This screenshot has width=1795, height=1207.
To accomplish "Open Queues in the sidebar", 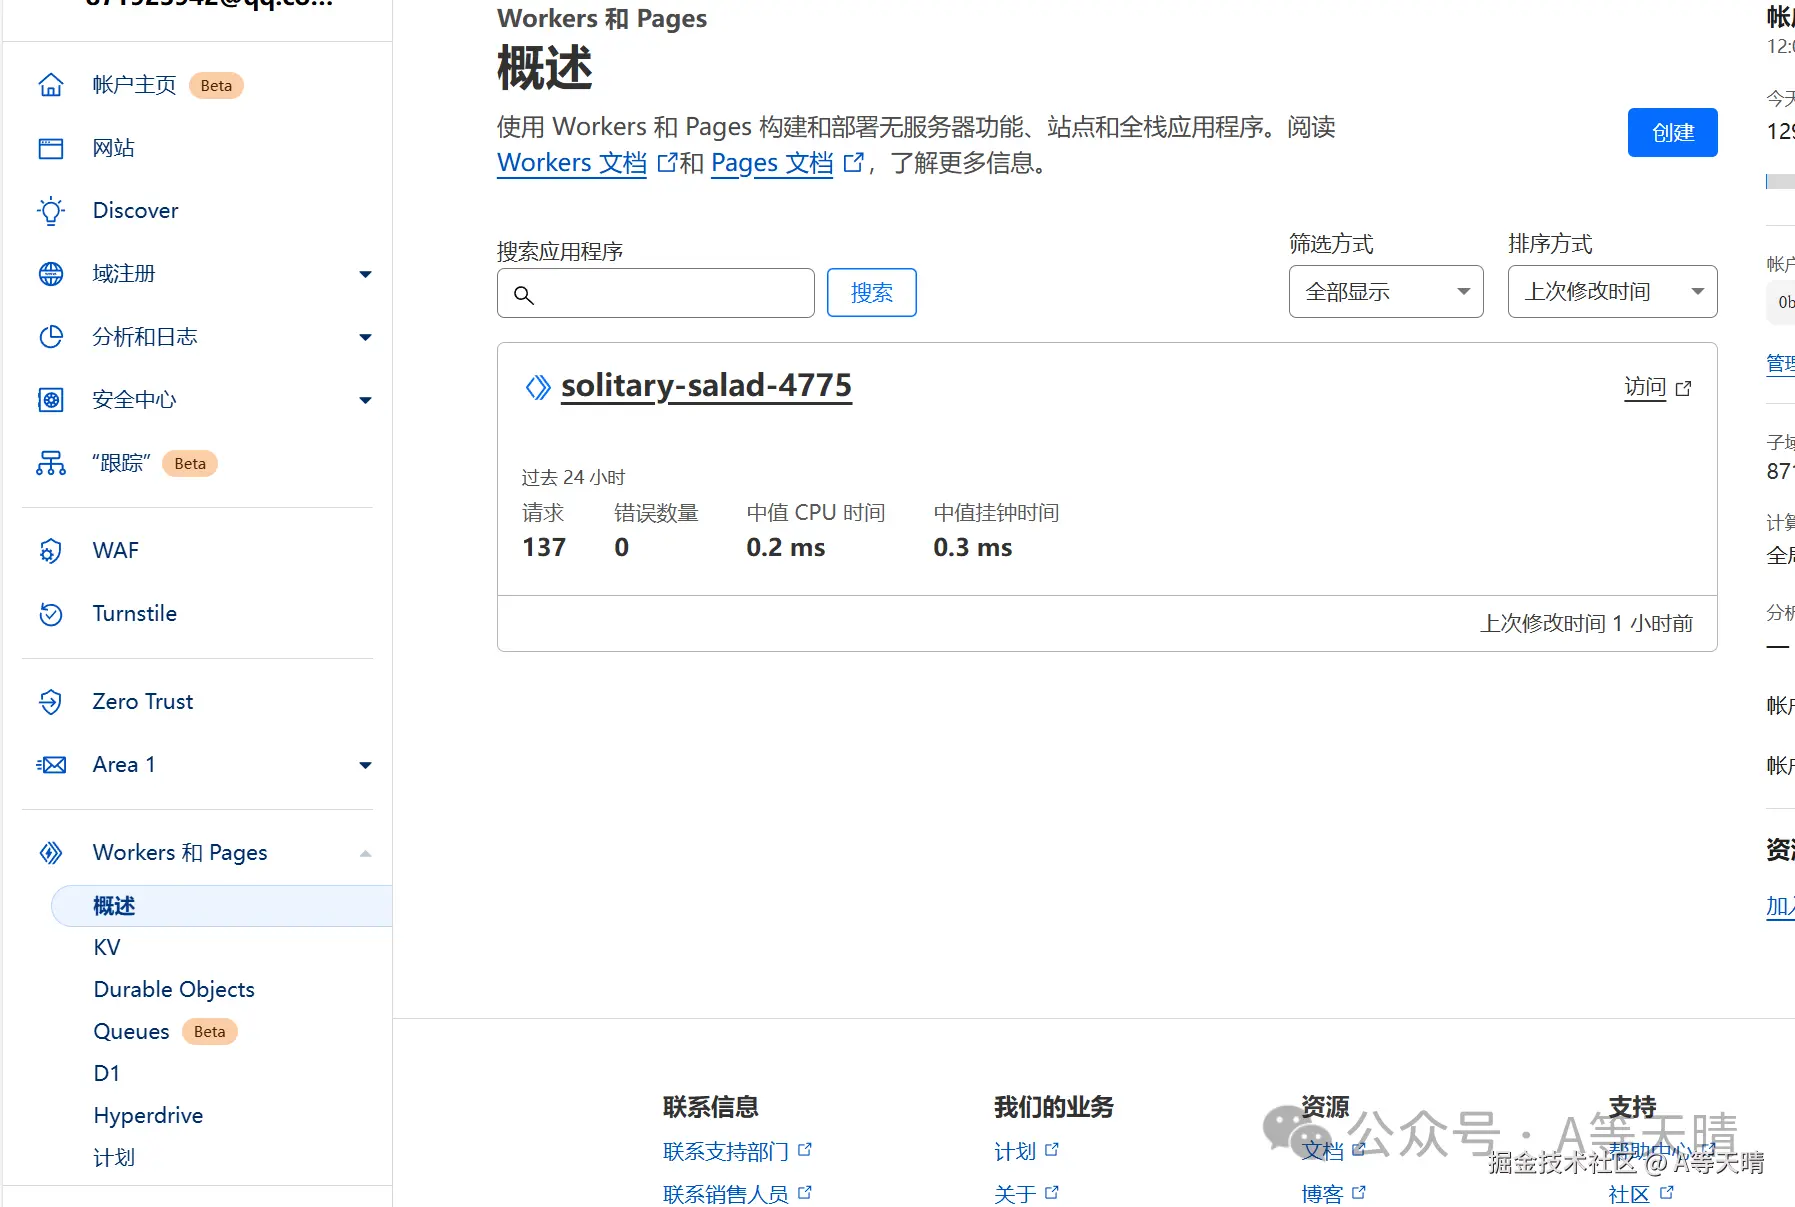I will [131, 1032].
